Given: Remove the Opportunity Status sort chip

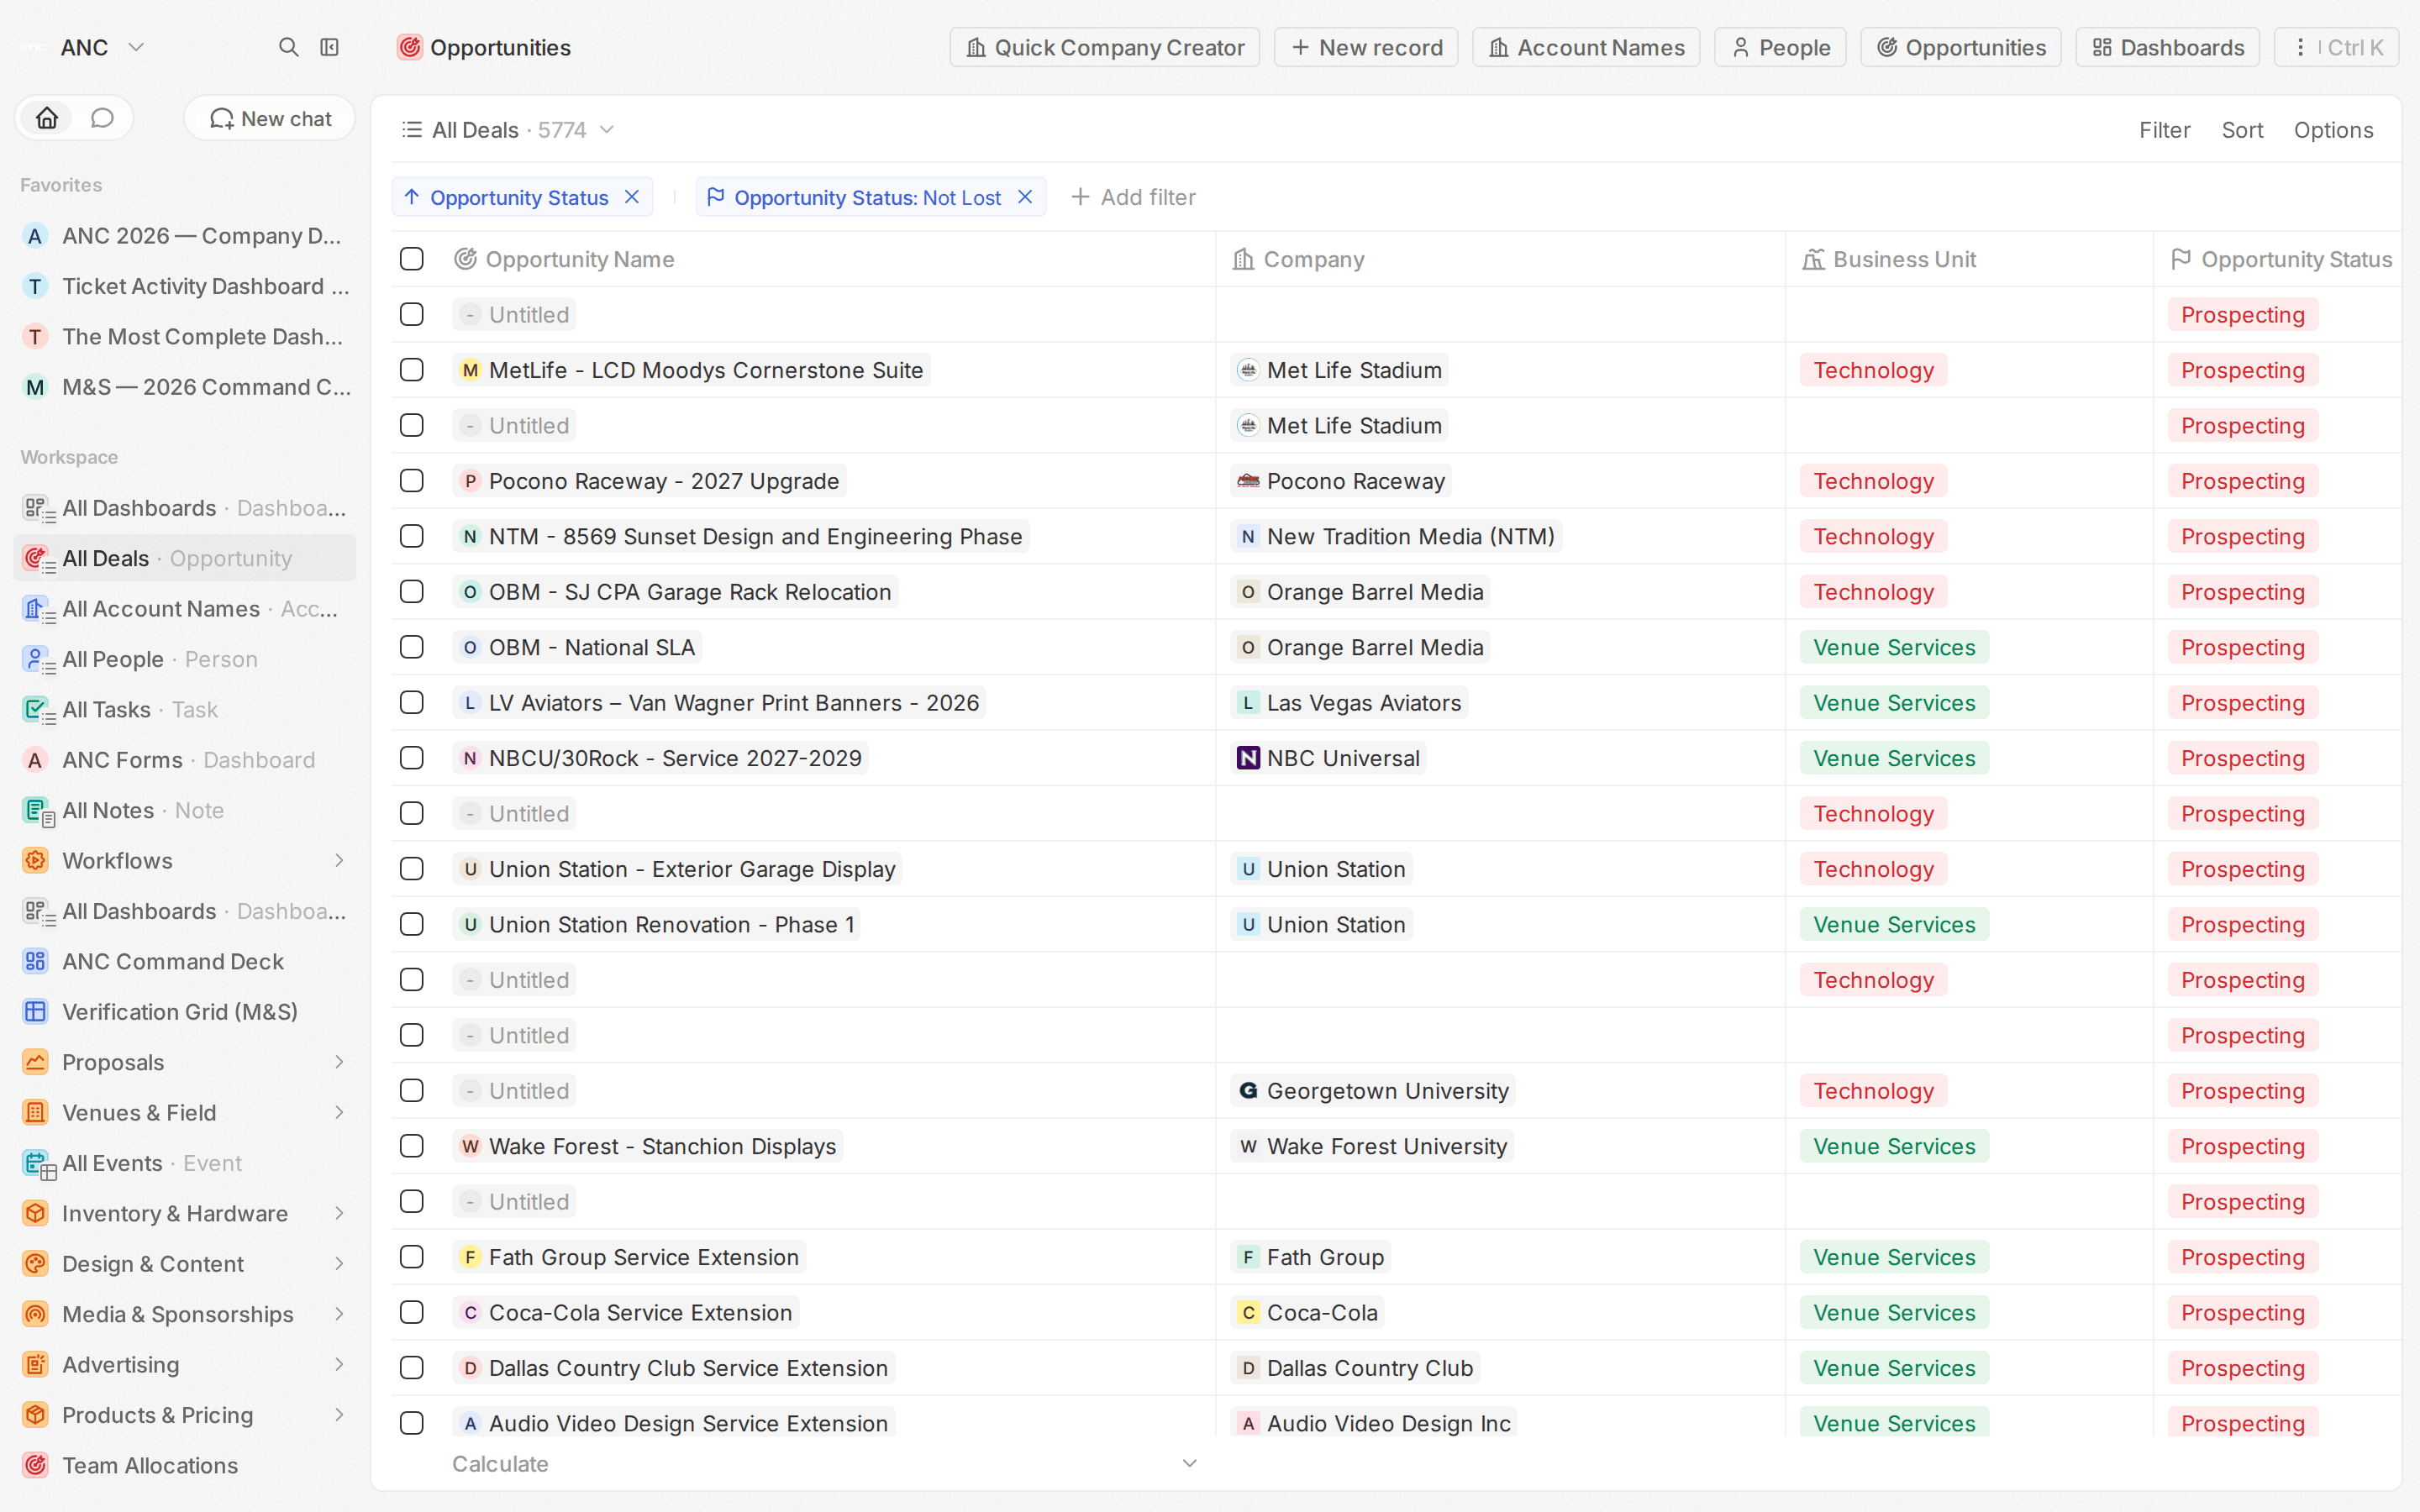Looking at the screenshot, I should [x=632, y=197].
